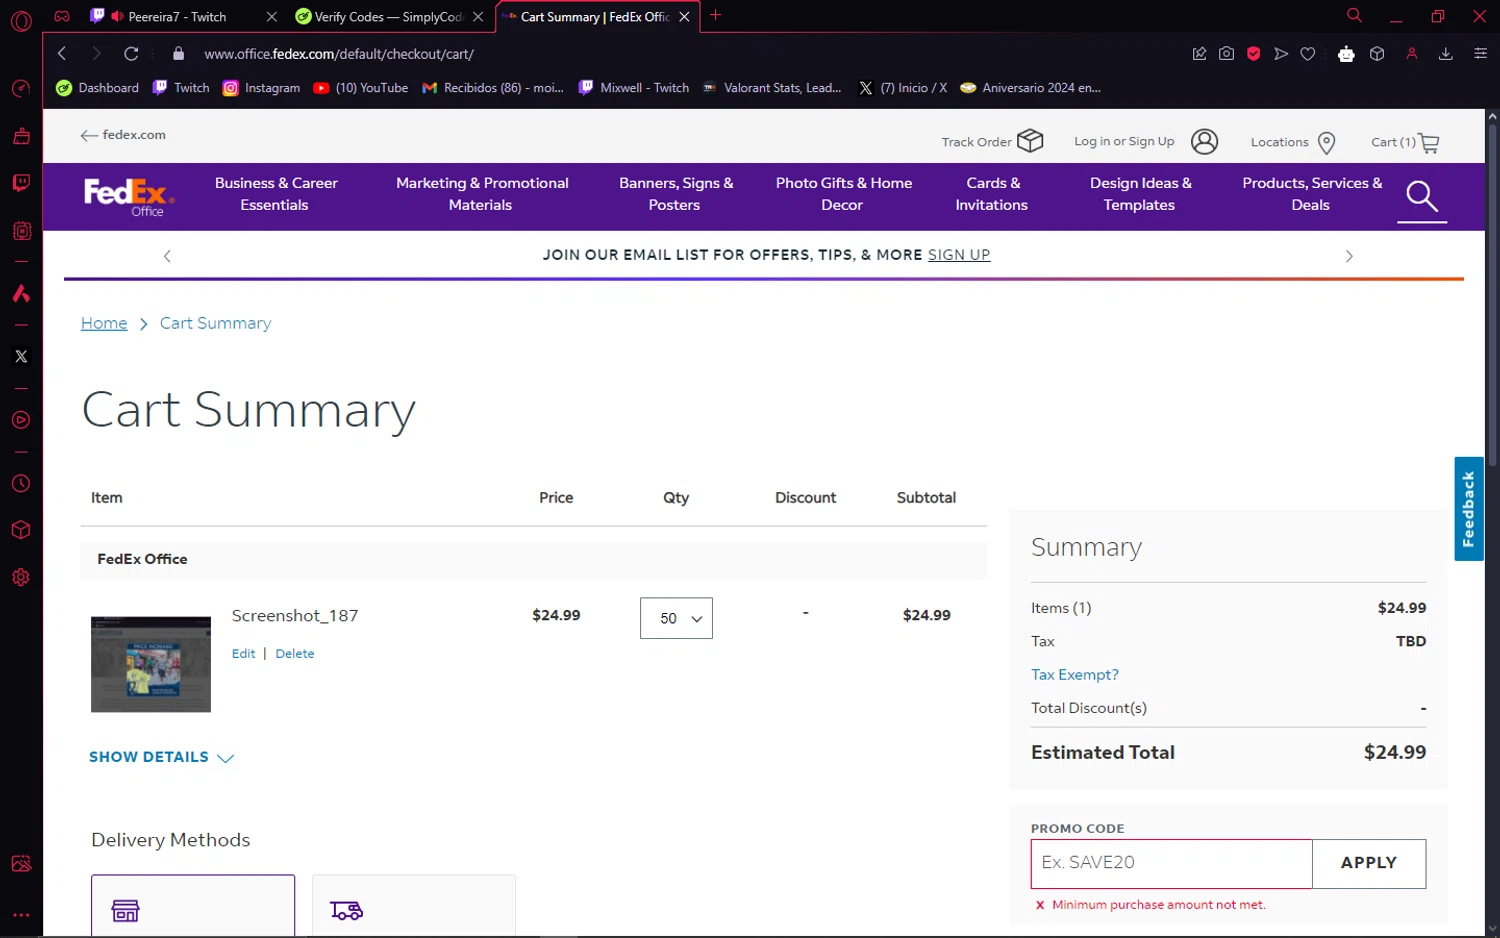This screenshot has height=938, width=1500.
Task: Open the extensions cube in the toolbar
Action: (x=1377, y=54)
